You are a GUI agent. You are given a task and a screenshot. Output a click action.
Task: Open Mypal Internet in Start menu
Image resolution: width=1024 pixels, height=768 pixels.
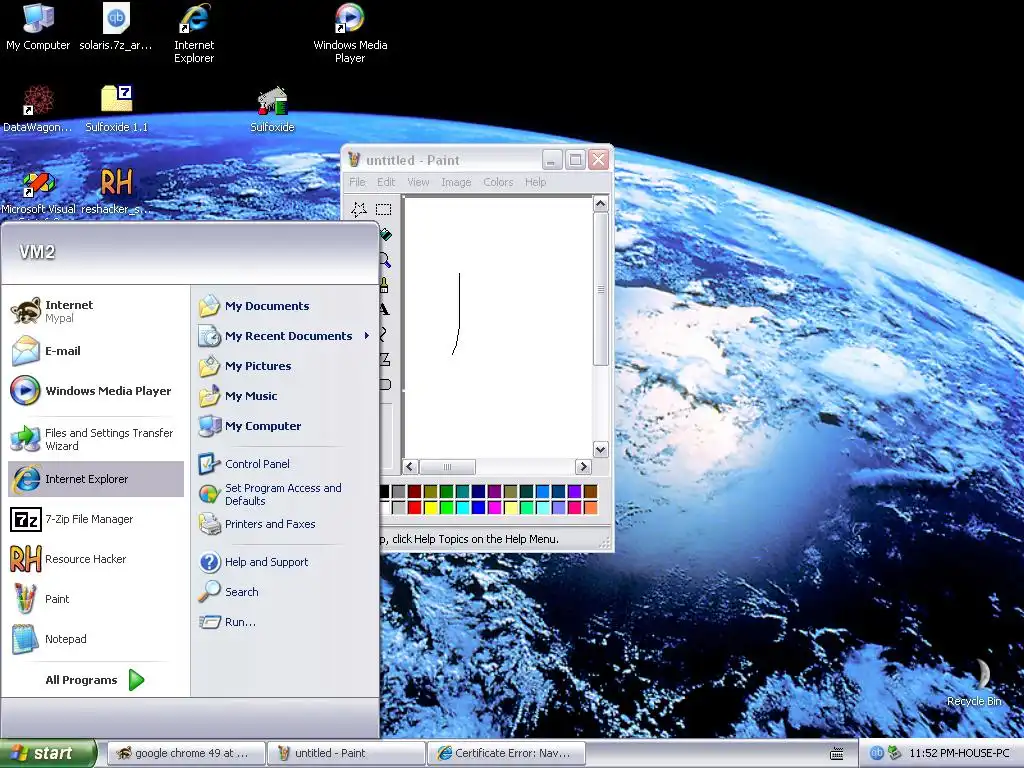point(95,311)
